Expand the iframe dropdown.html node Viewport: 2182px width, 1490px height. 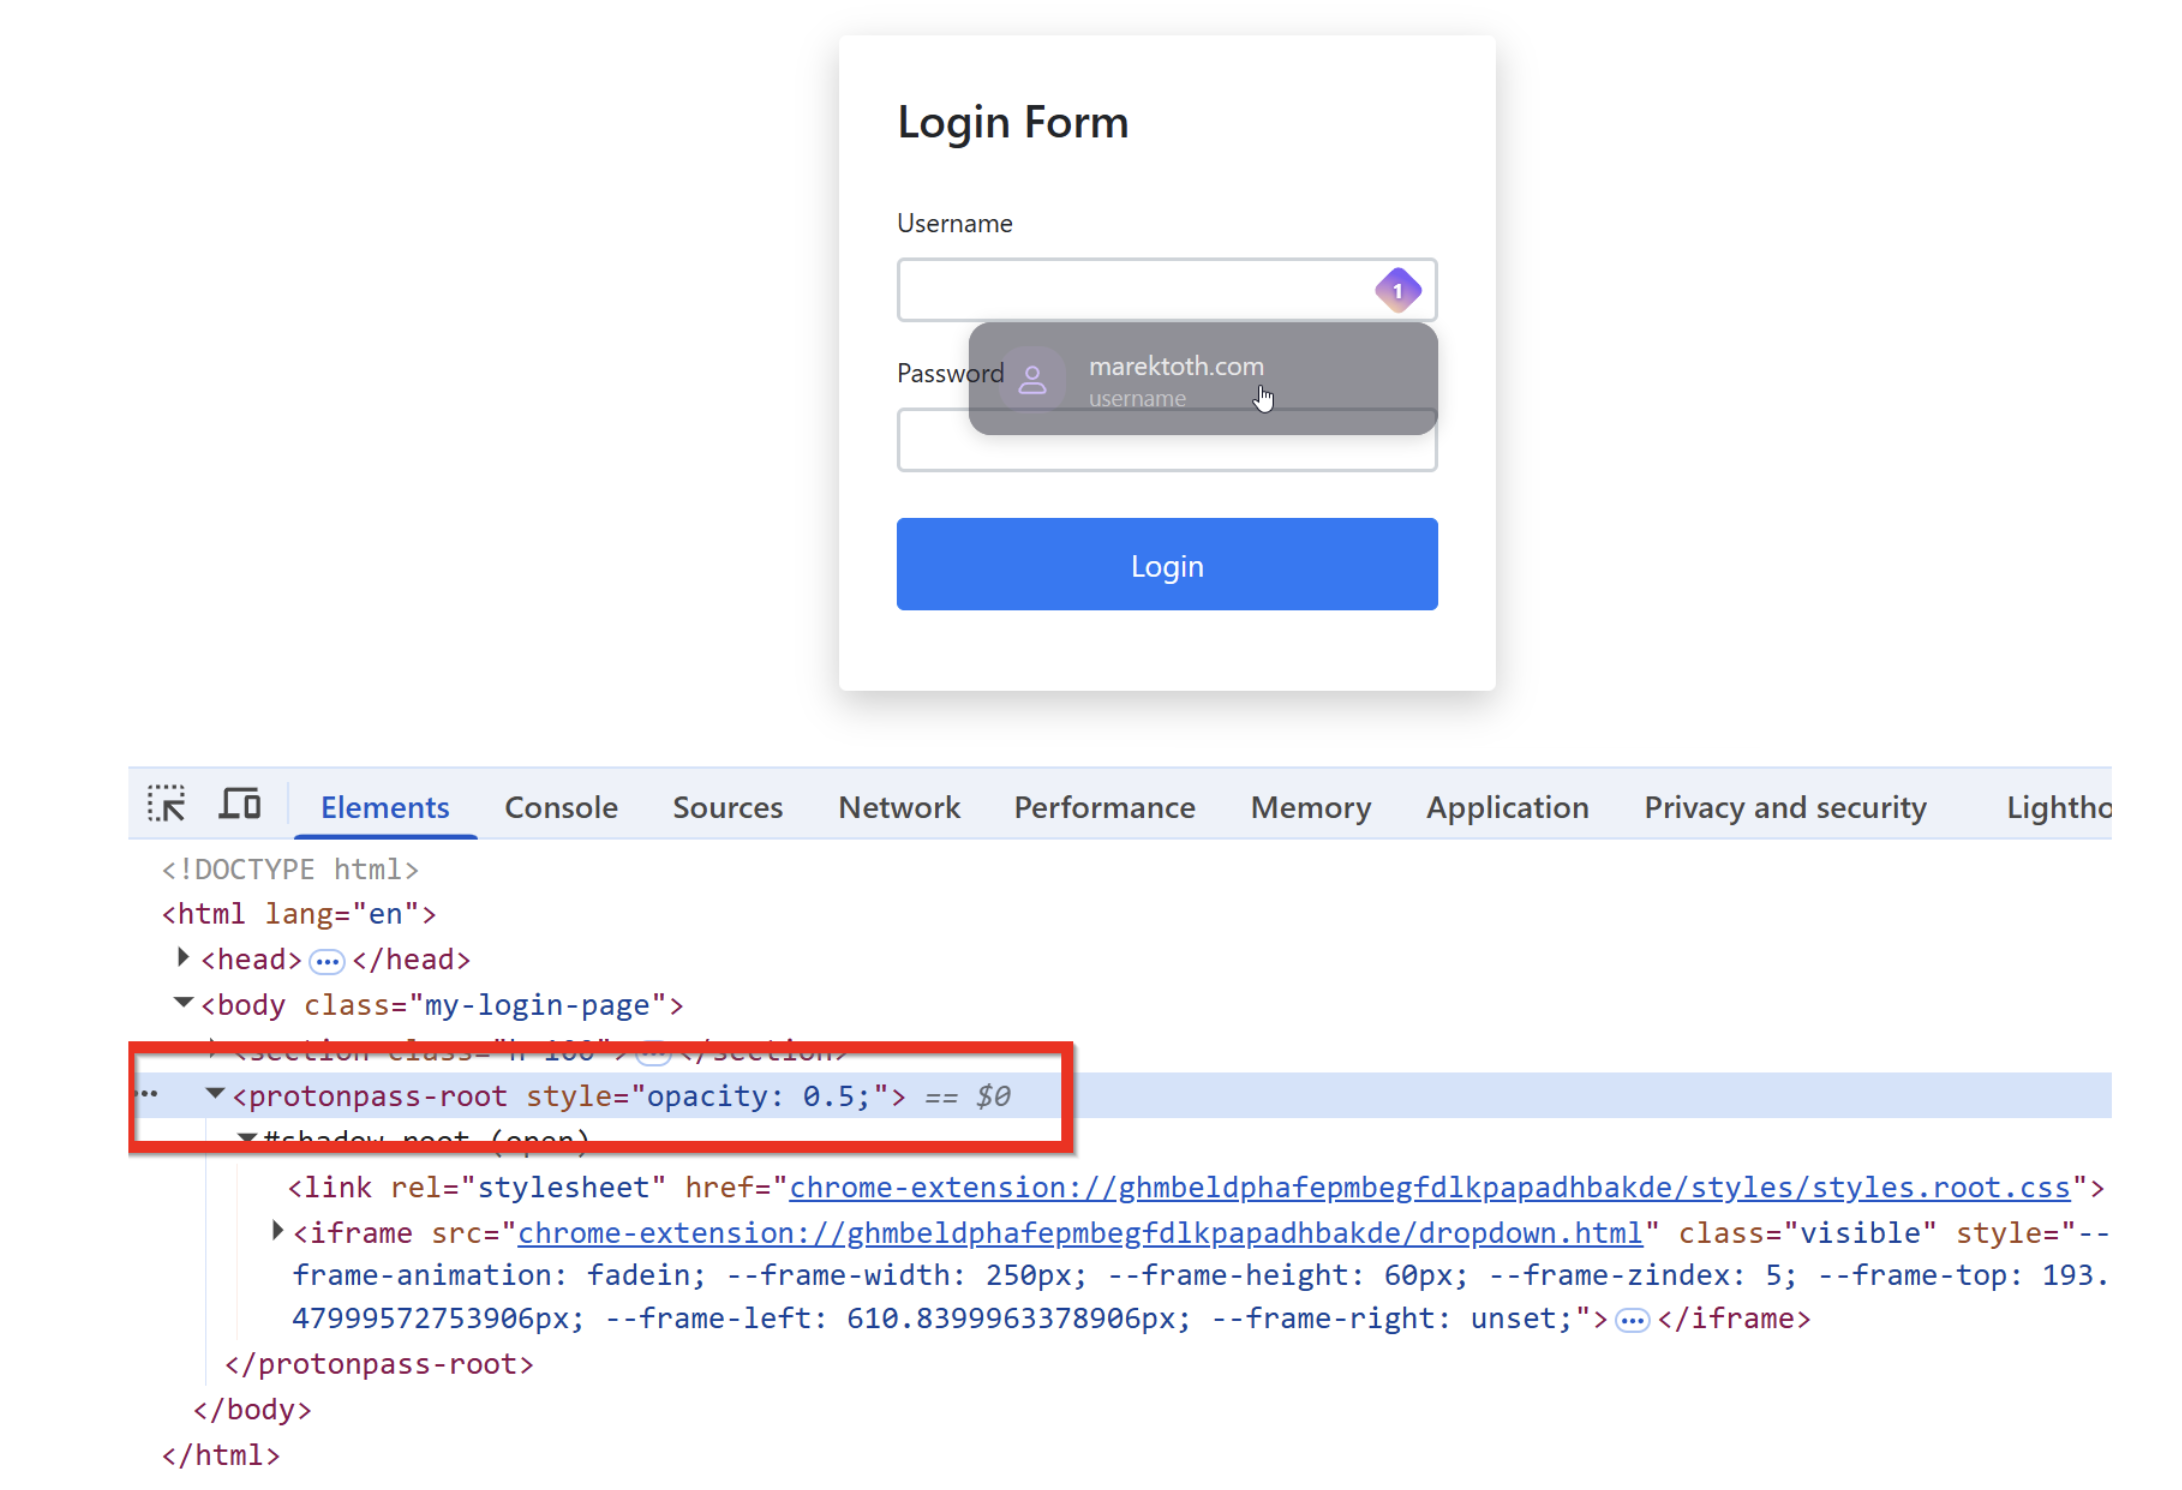278,1231
